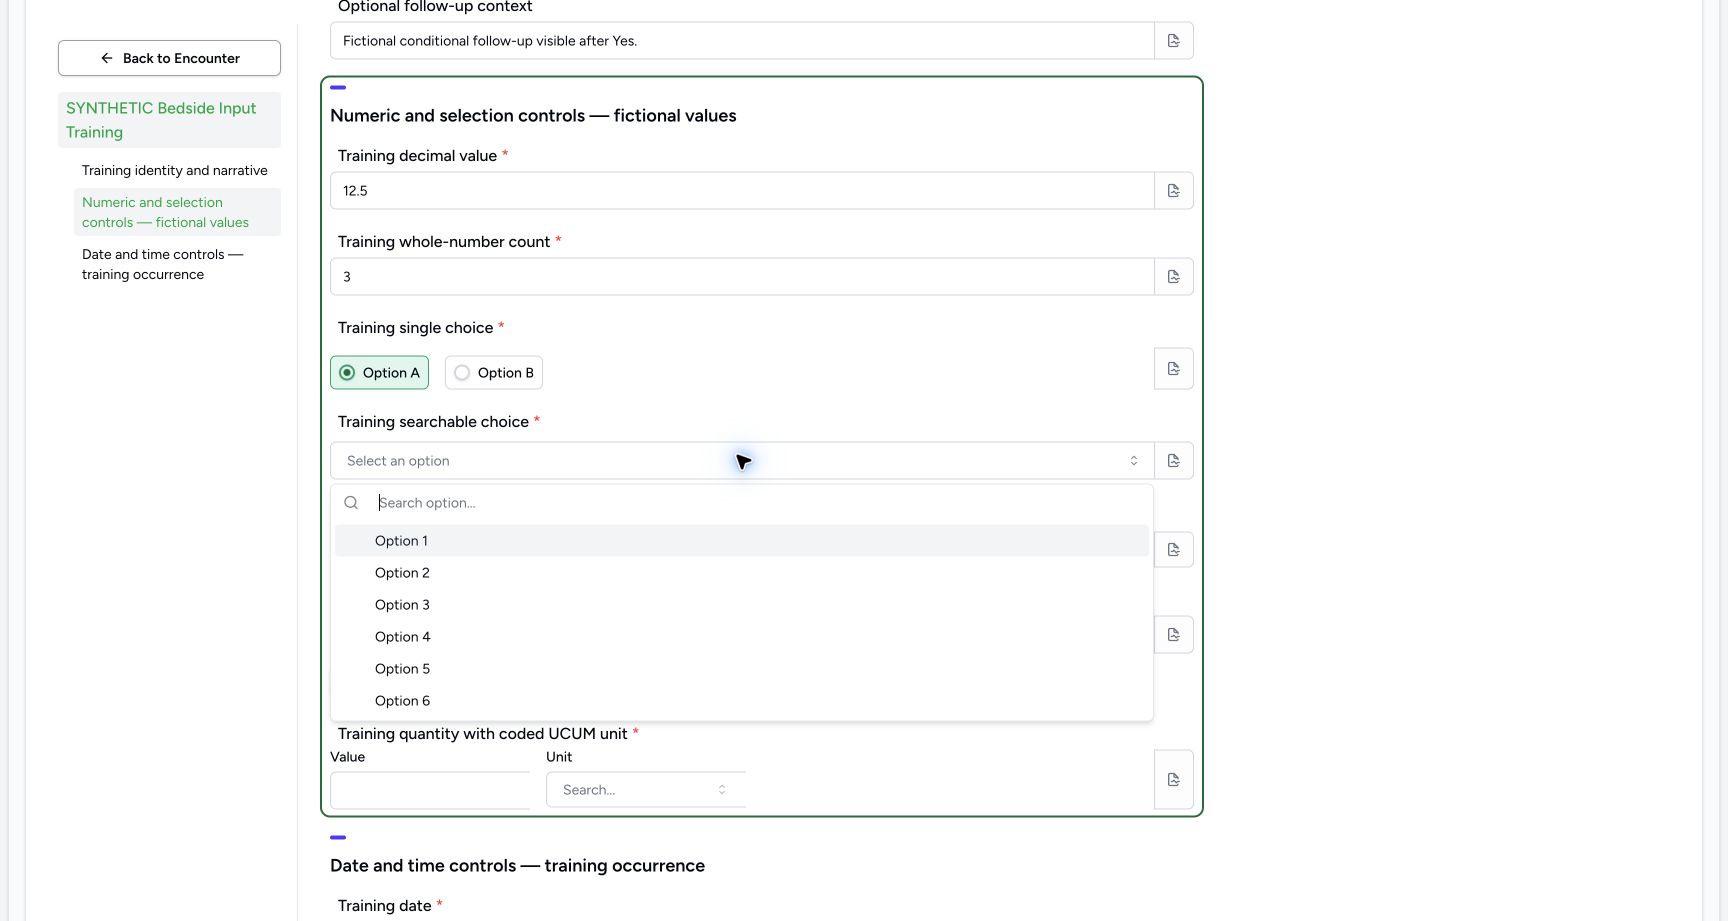Click the Training decimal value input

[x=742, y=191]
